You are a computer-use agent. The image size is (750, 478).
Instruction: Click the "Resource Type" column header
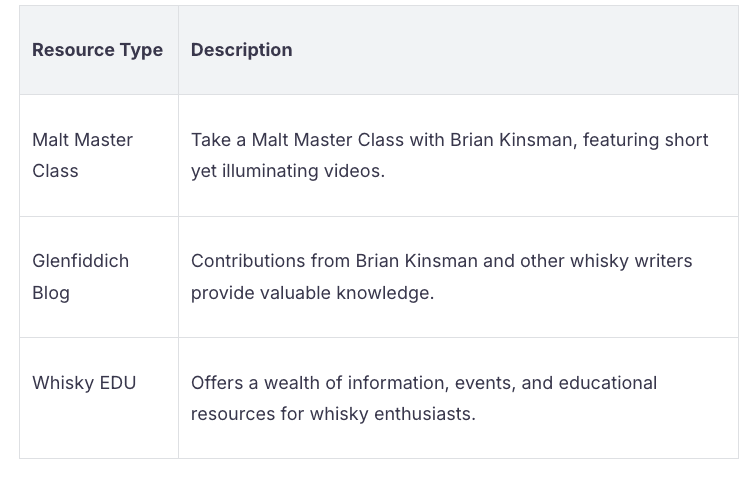(x=97, y=50)
